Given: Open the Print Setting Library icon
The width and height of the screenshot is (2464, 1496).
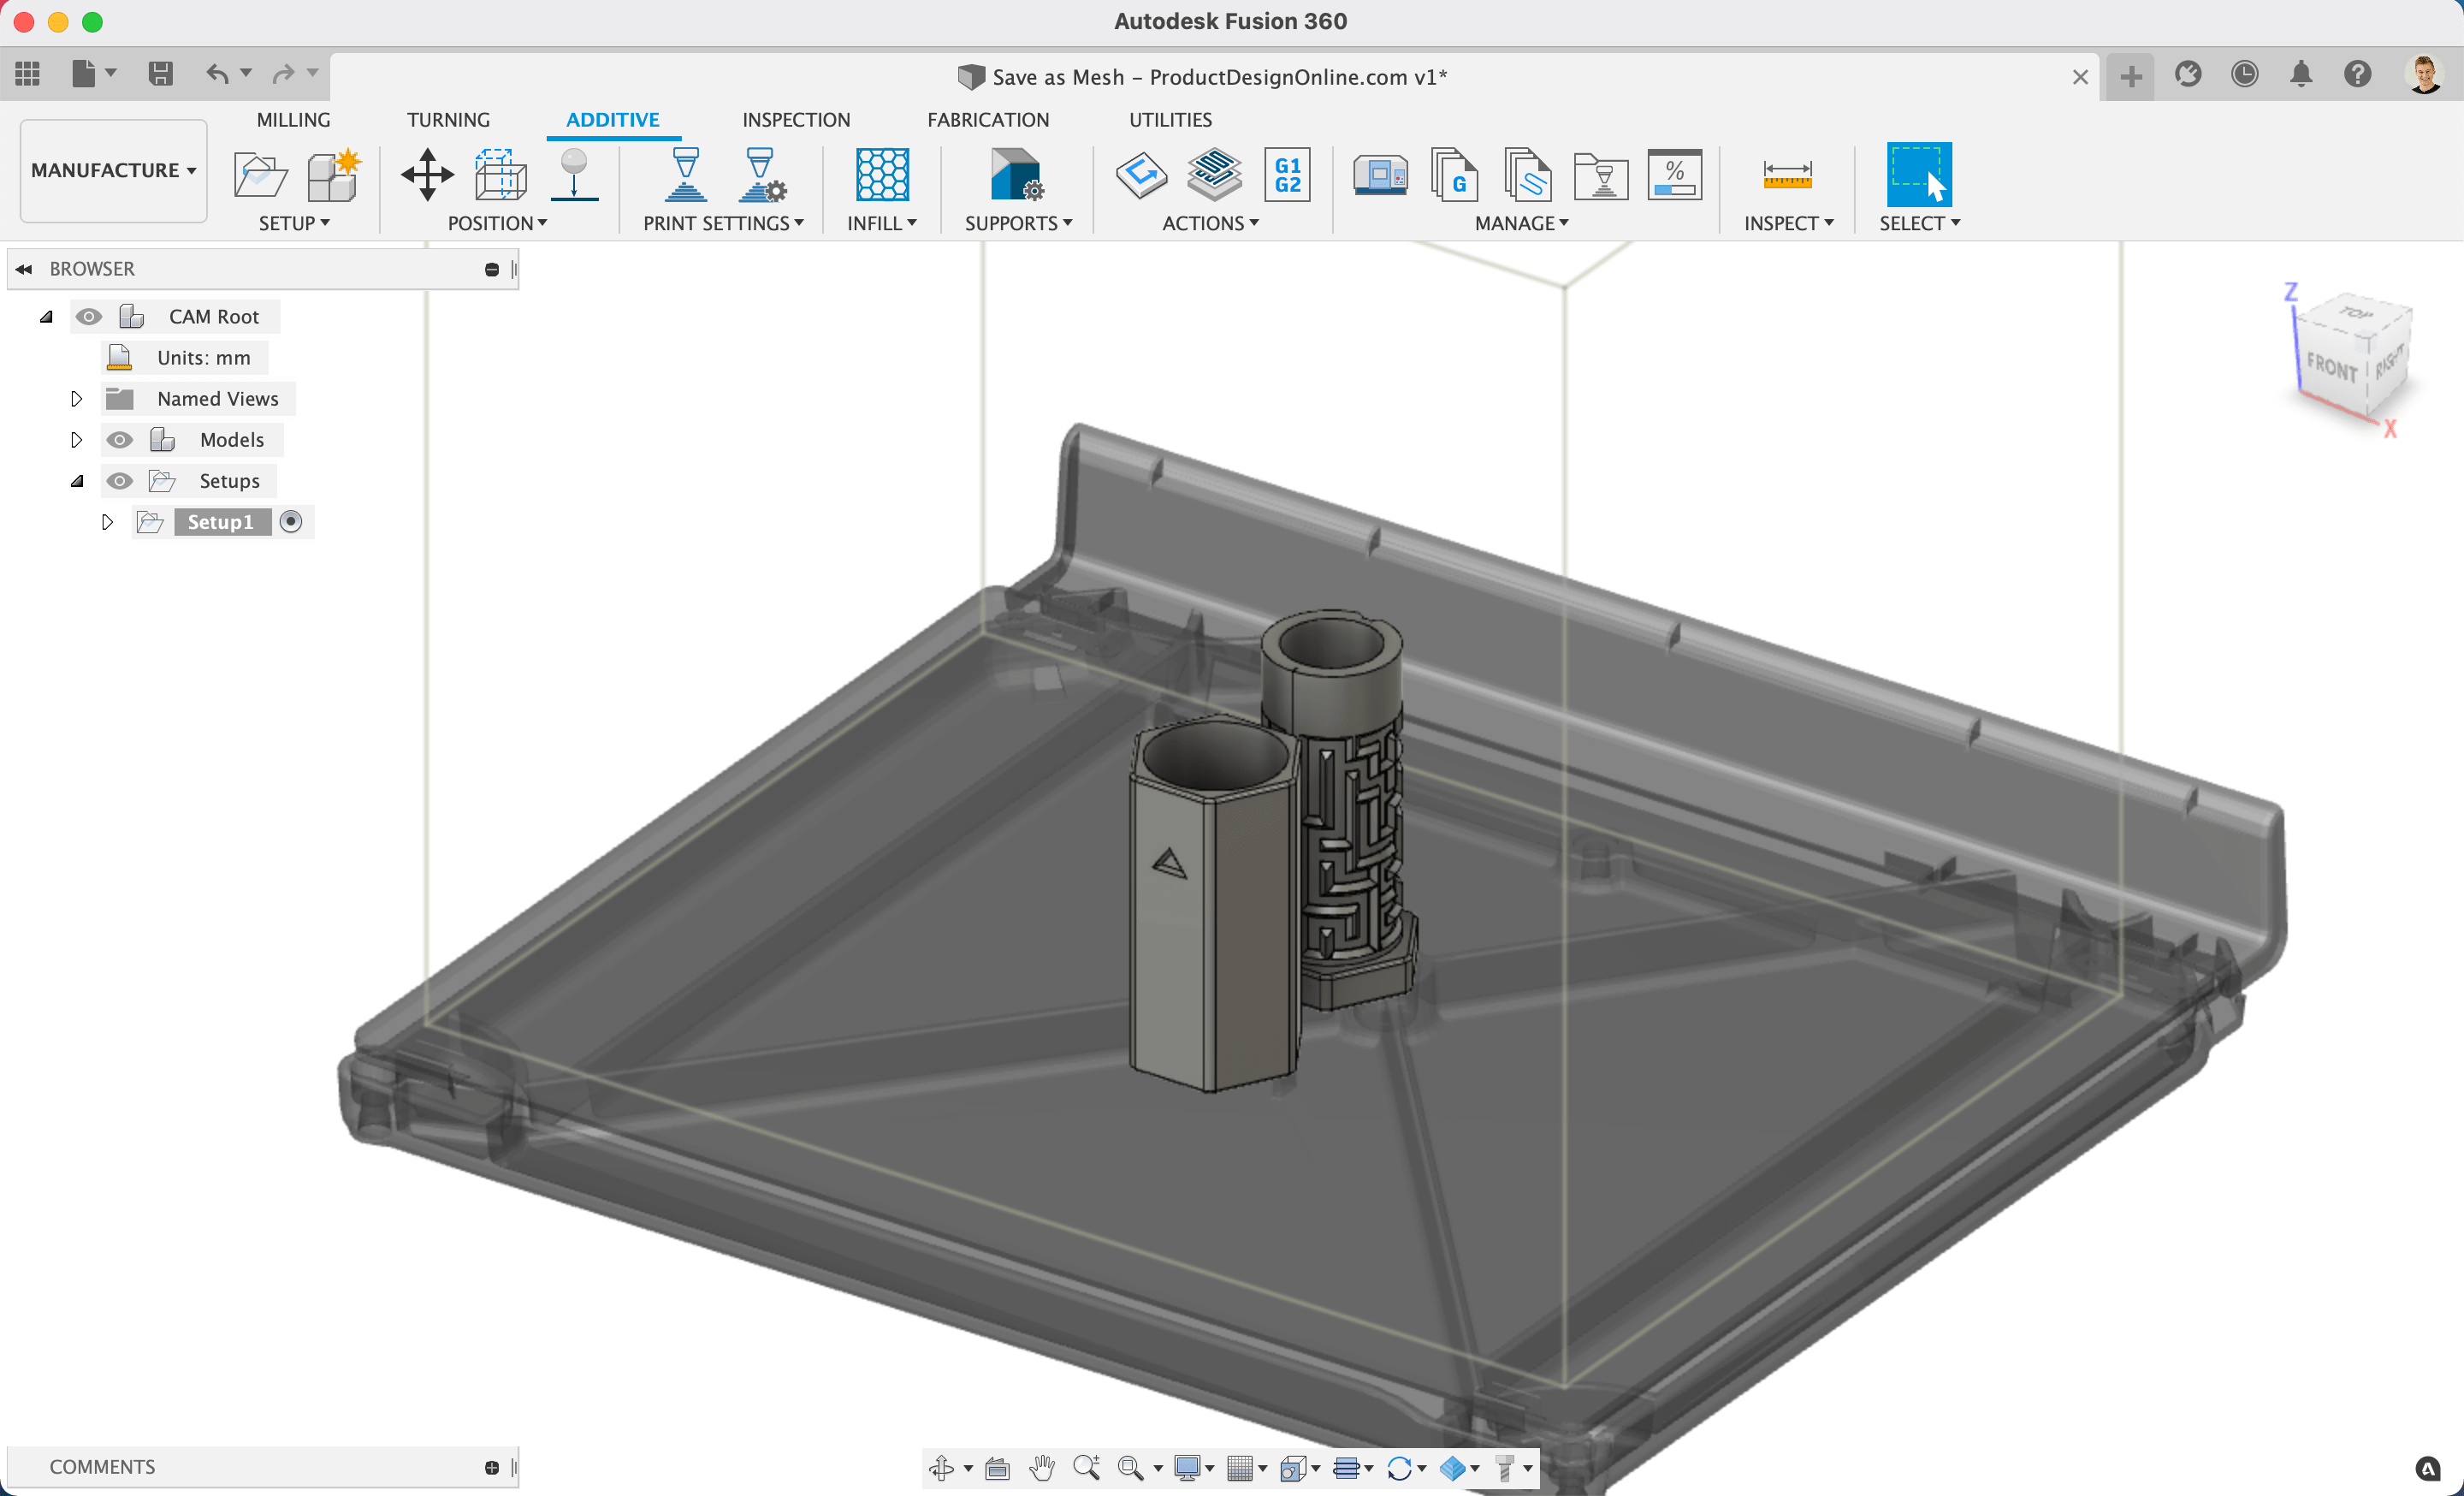Looking at the screenshot, I should (1601, 175).
